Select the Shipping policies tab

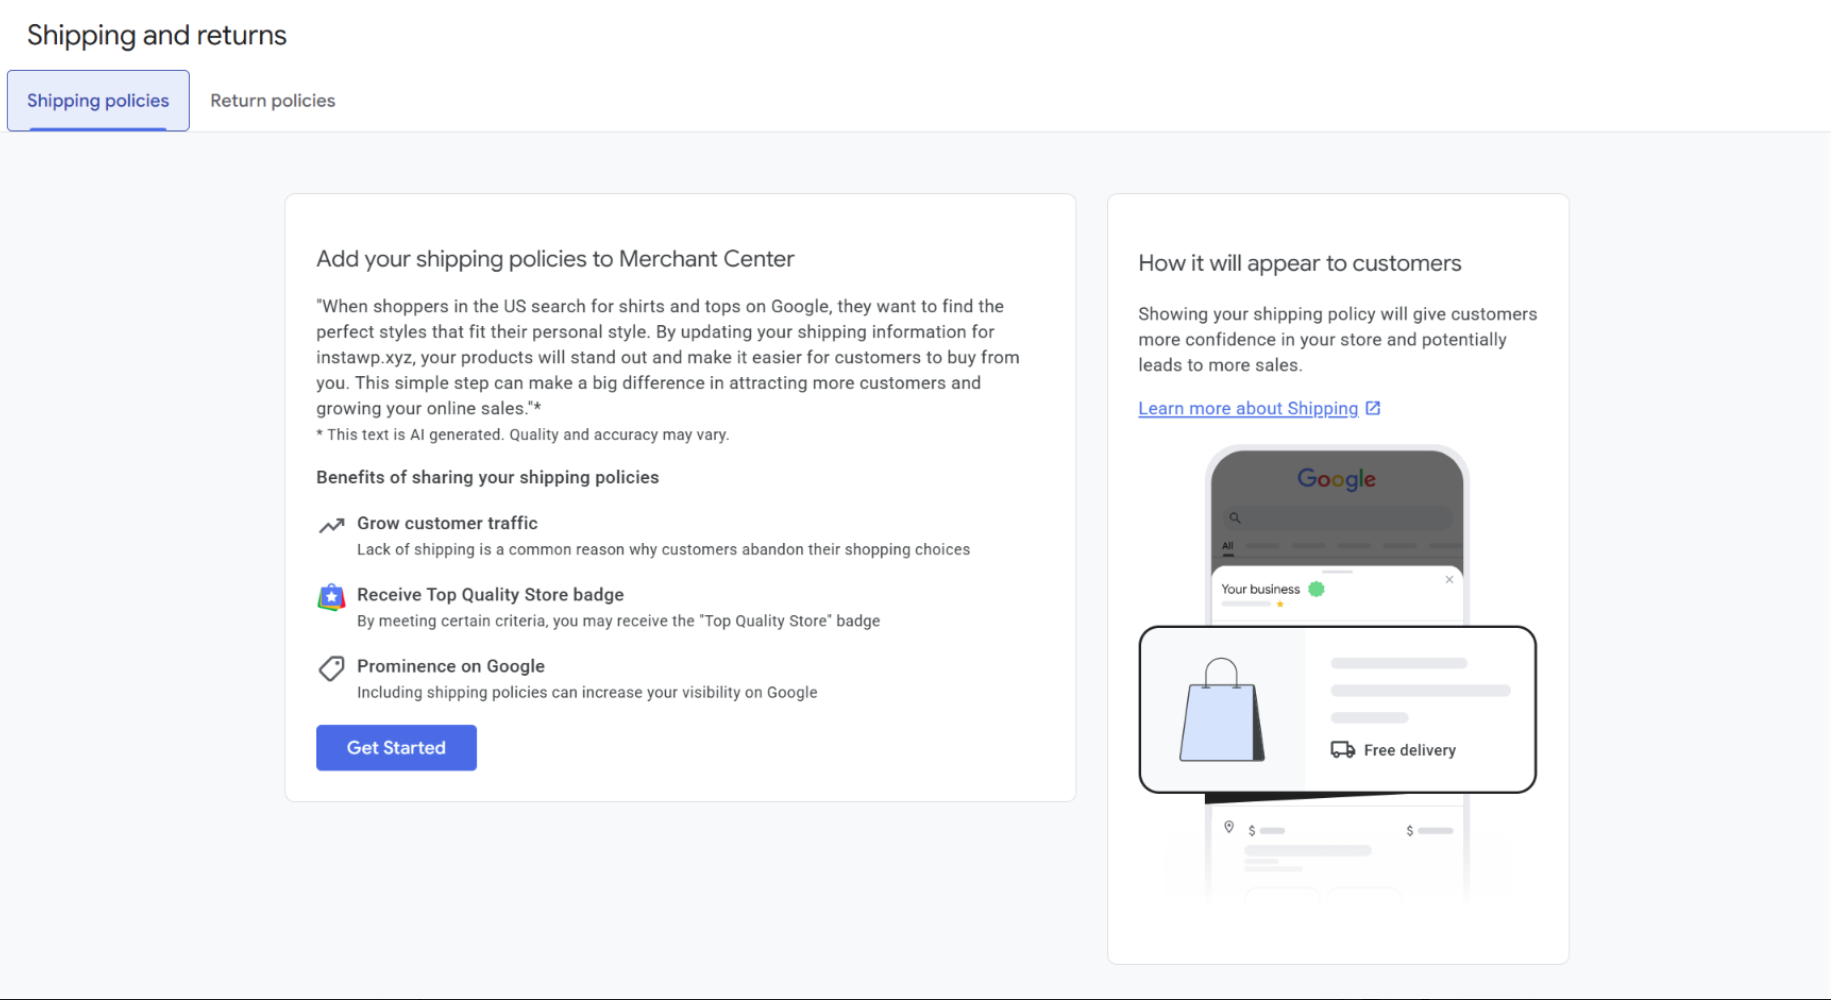98,101
